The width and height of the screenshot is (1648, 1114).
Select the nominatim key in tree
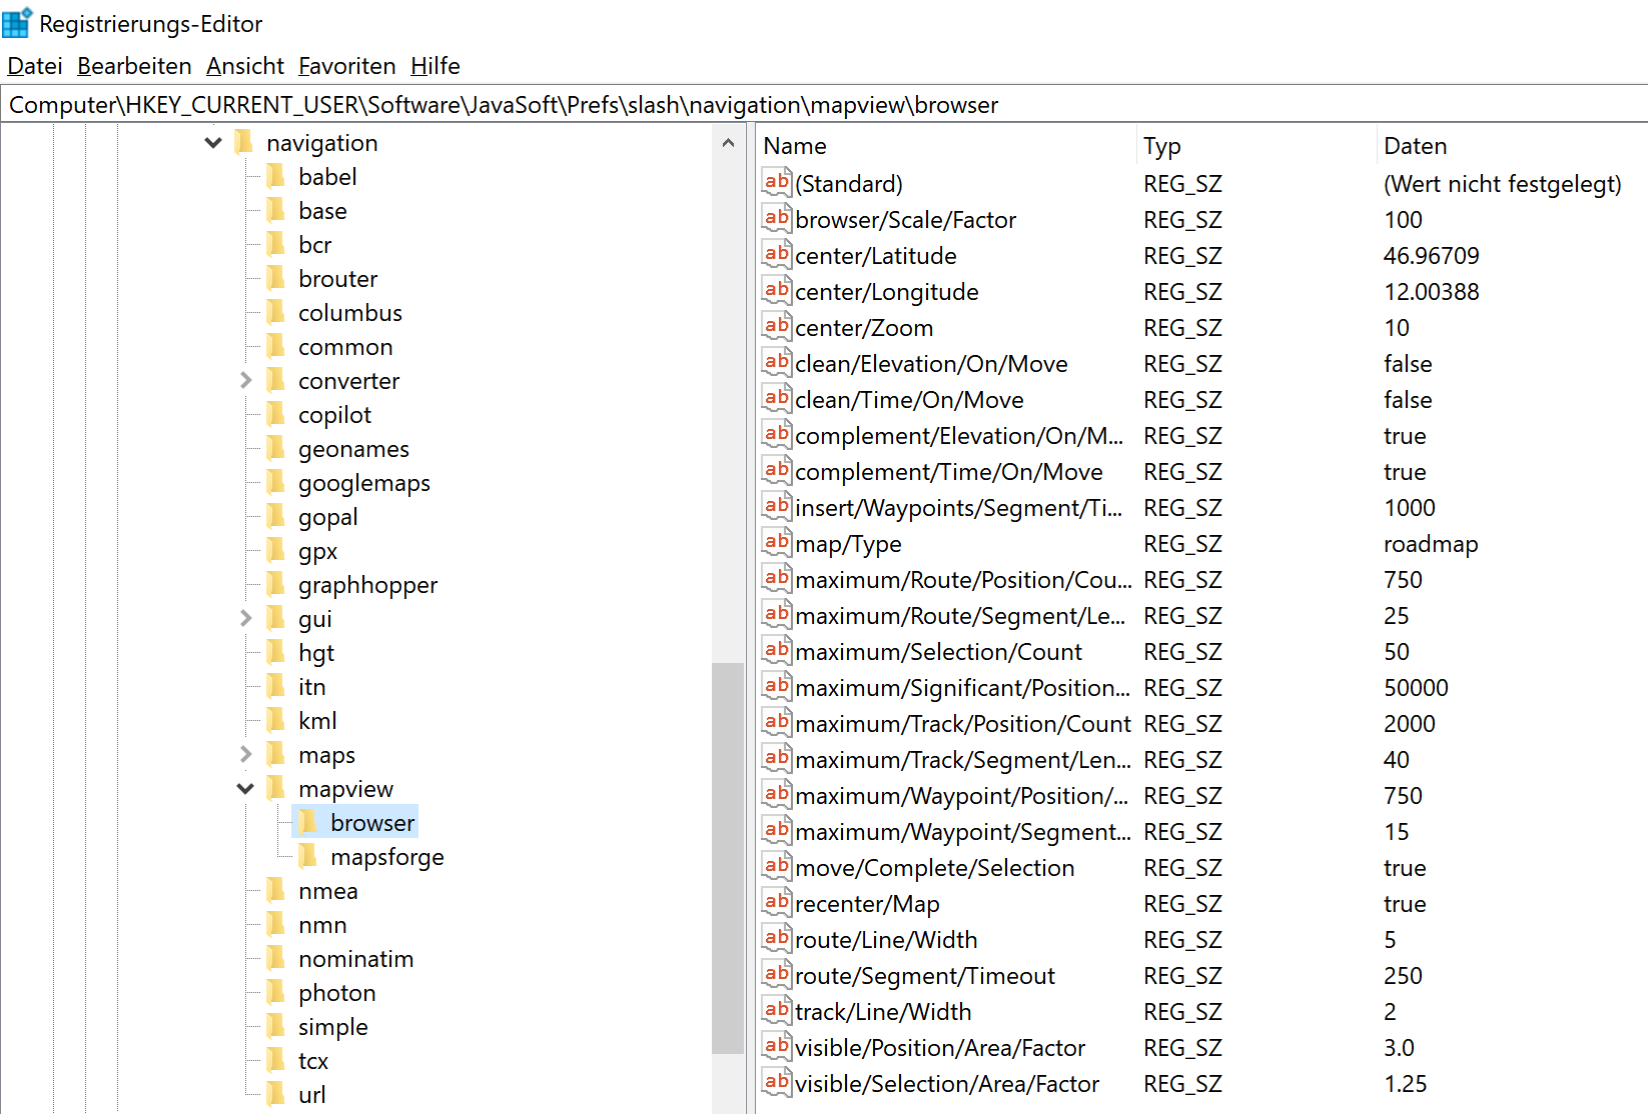point(355,959)
